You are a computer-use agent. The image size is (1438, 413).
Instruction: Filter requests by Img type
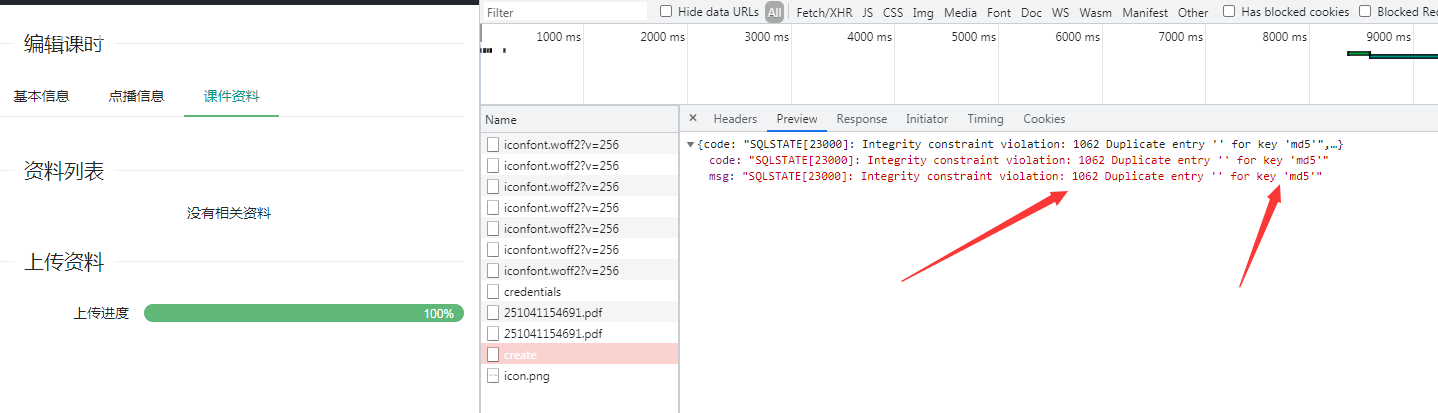tap(923, 13)
